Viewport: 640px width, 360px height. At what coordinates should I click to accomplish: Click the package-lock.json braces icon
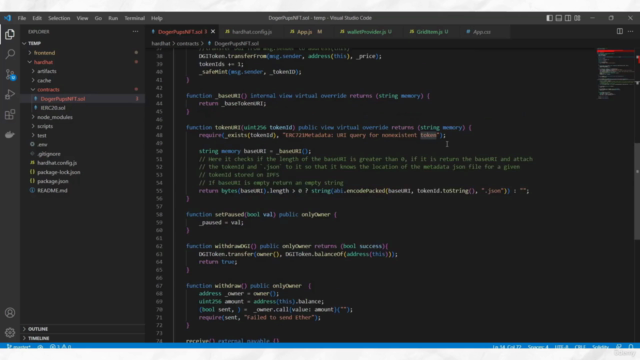(32, 172)
